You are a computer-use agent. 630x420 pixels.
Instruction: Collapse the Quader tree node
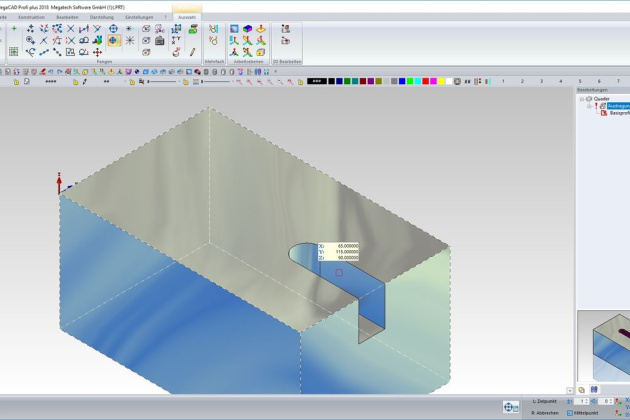coord(582,99)
